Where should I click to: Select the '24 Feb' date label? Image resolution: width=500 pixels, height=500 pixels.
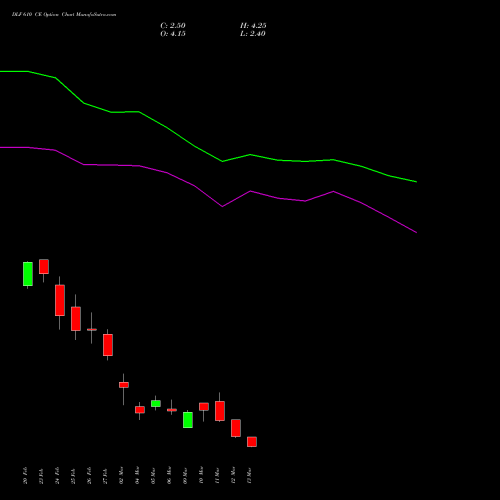(x=58, y=476)
